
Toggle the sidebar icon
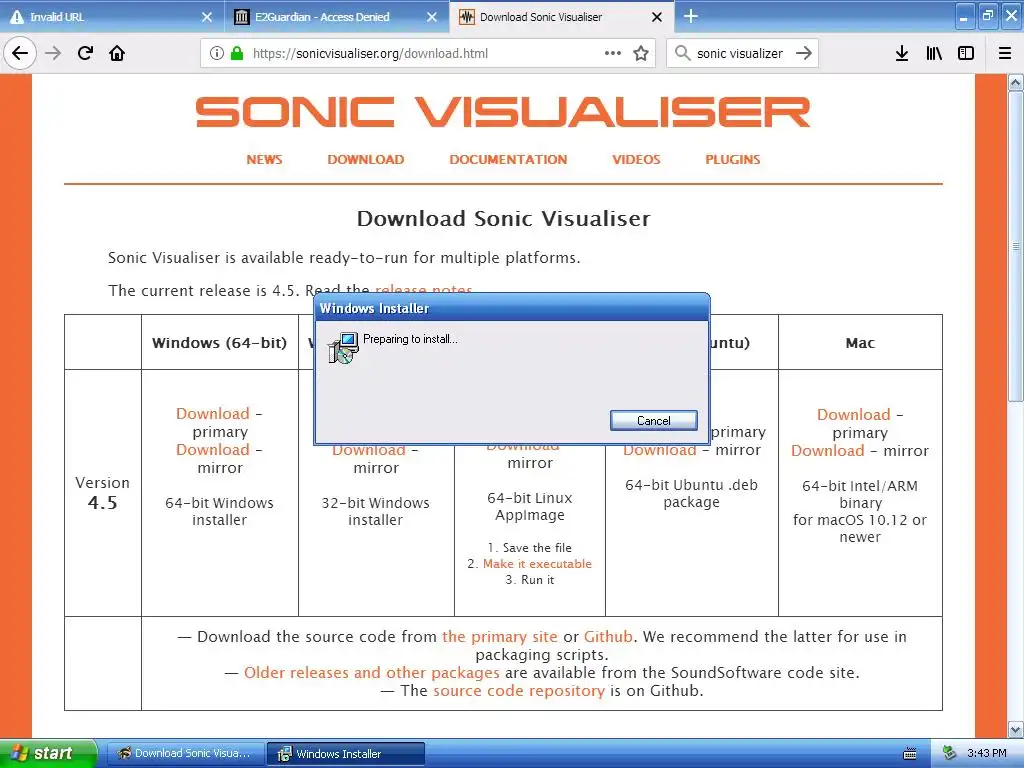pyautogui.click(x=966, y=53)
